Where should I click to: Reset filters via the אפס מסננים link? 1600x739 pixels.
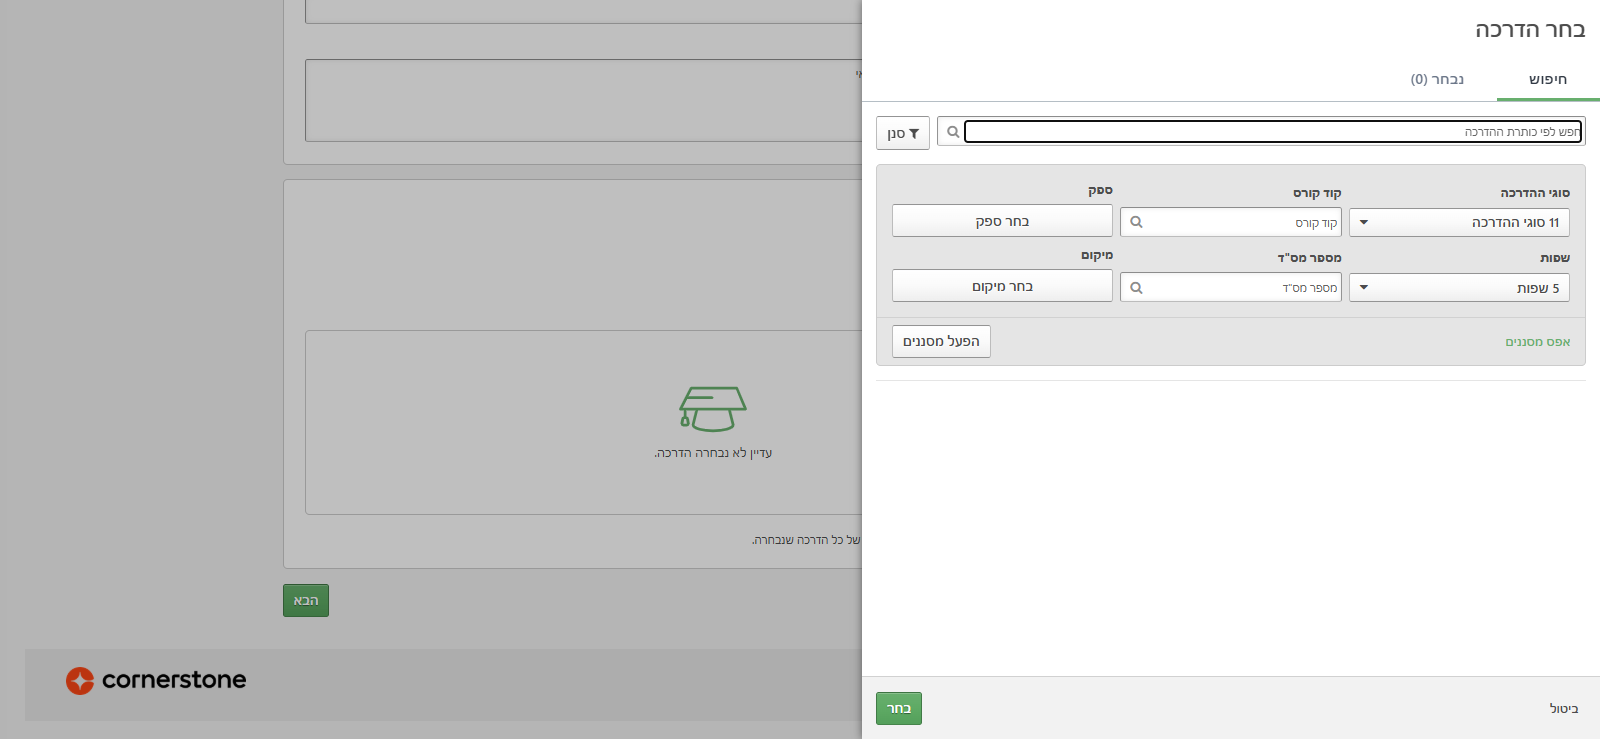[x=1537, y=342]
